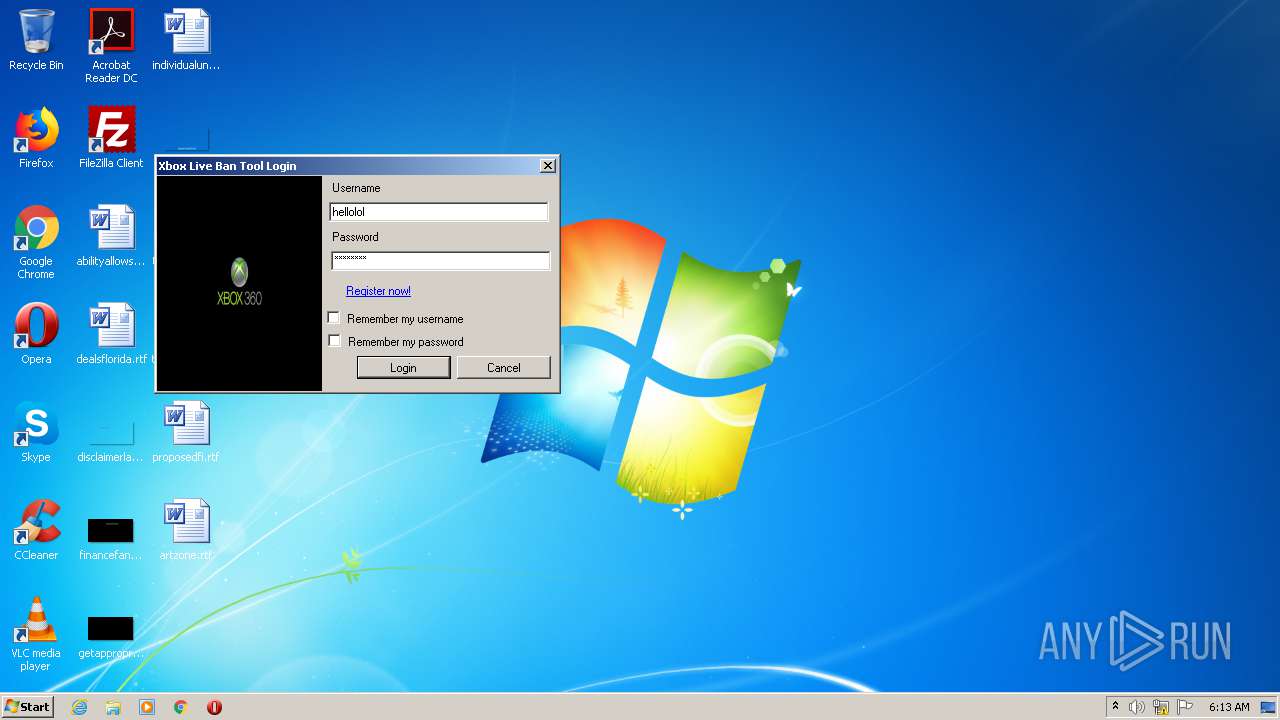Focus the Password input field
Viewport: 1280px width, 720px height.
[440, 260]
